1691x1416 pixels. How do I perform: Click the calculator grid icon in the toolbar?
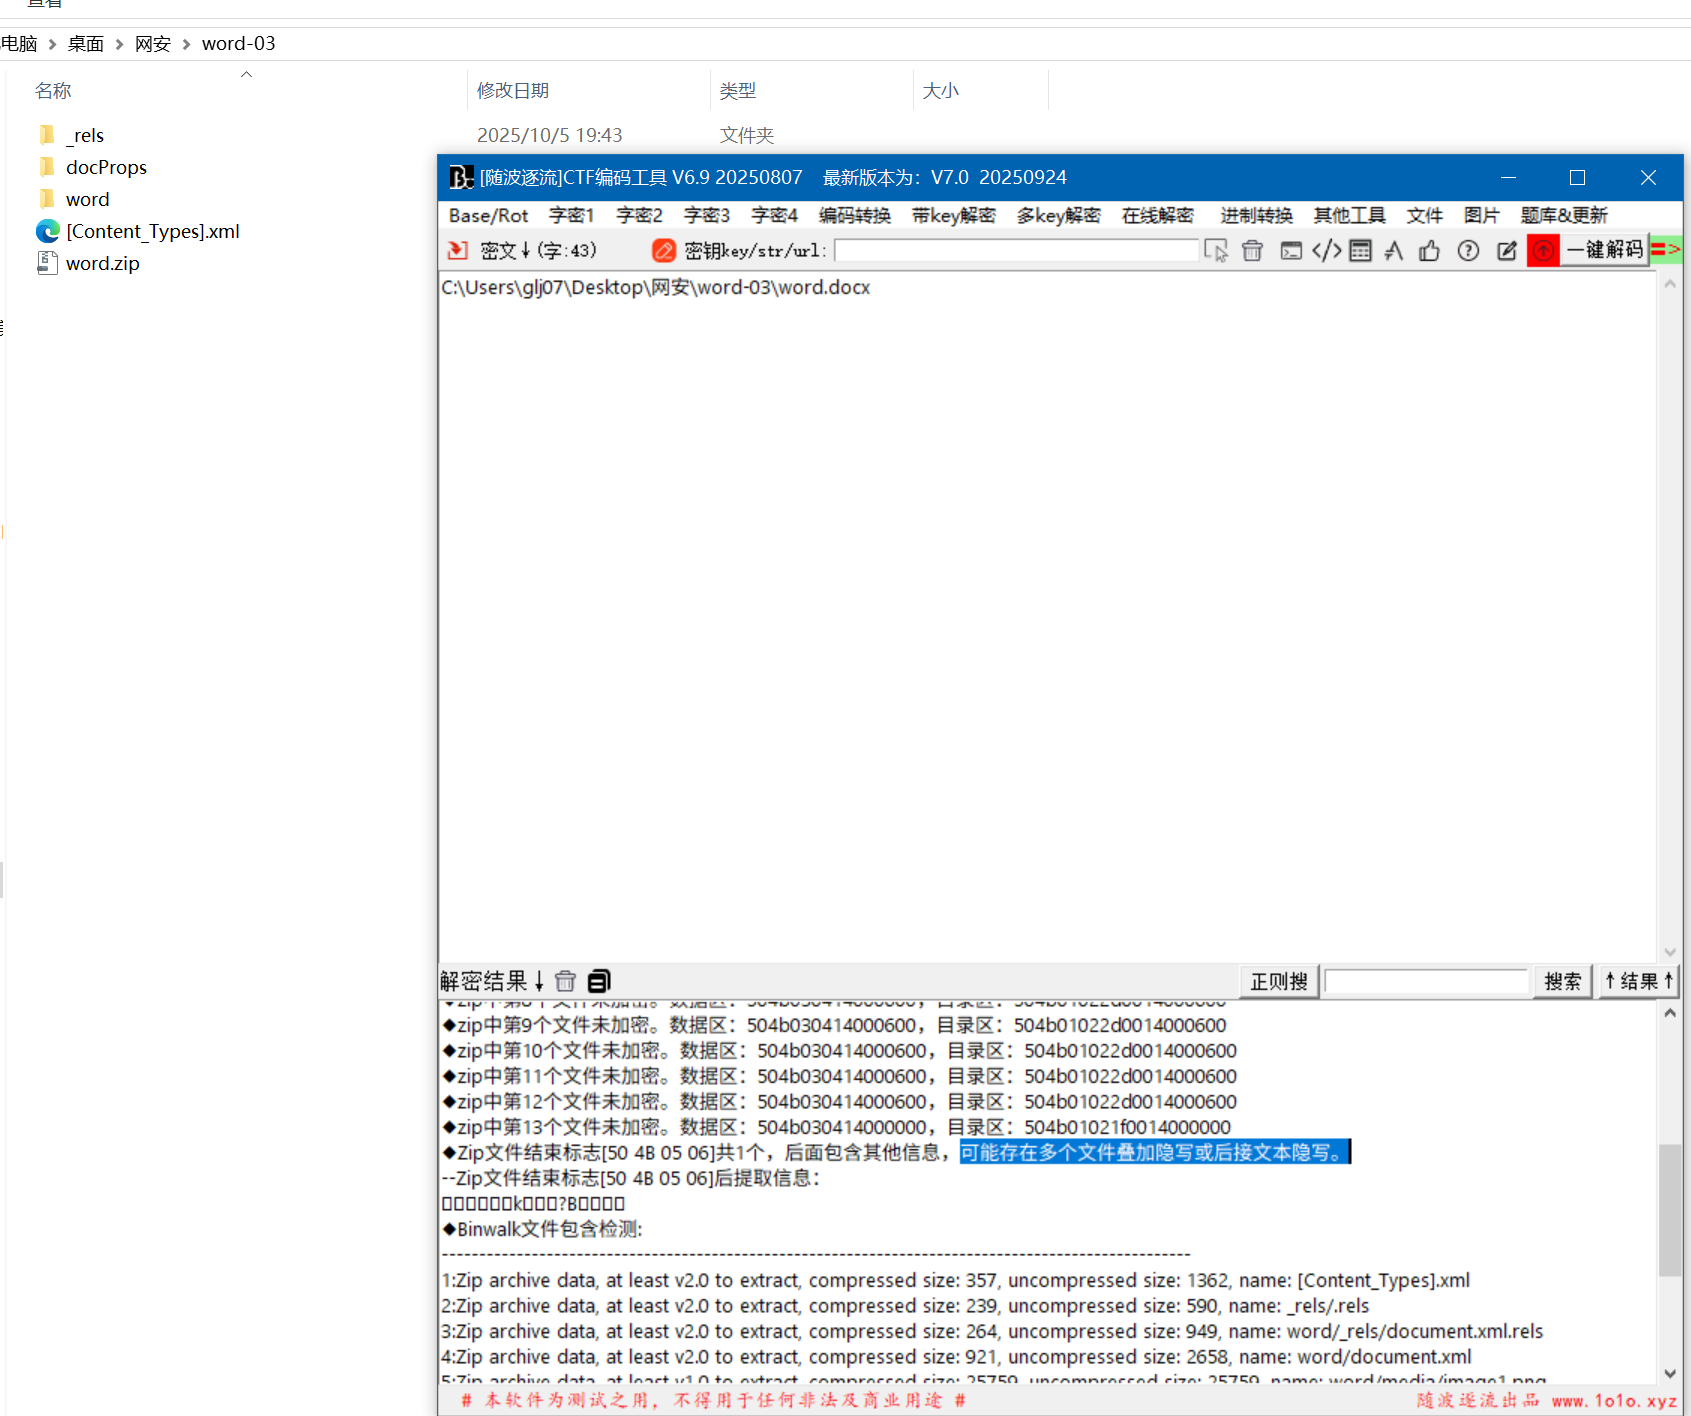(x=1360, y=251)
